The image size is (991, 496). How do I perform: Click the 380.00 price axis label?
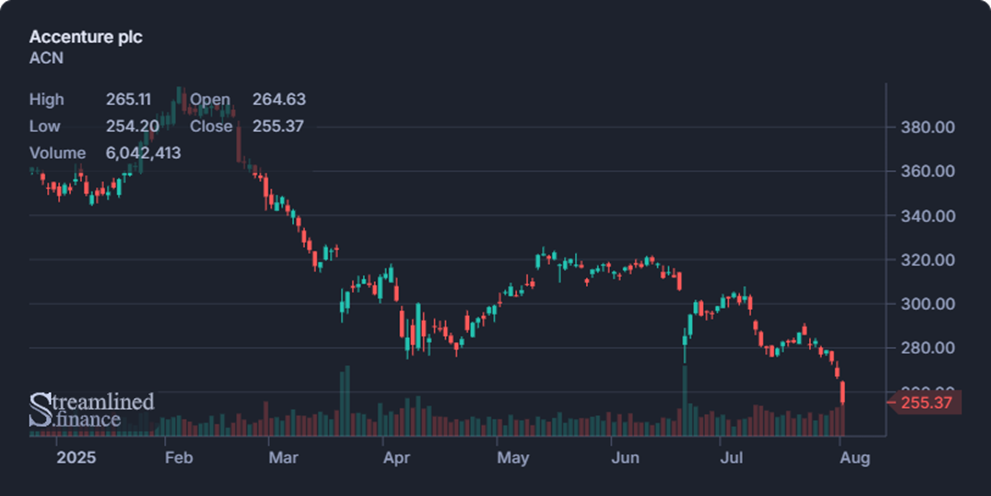click(x=928, y=128)
